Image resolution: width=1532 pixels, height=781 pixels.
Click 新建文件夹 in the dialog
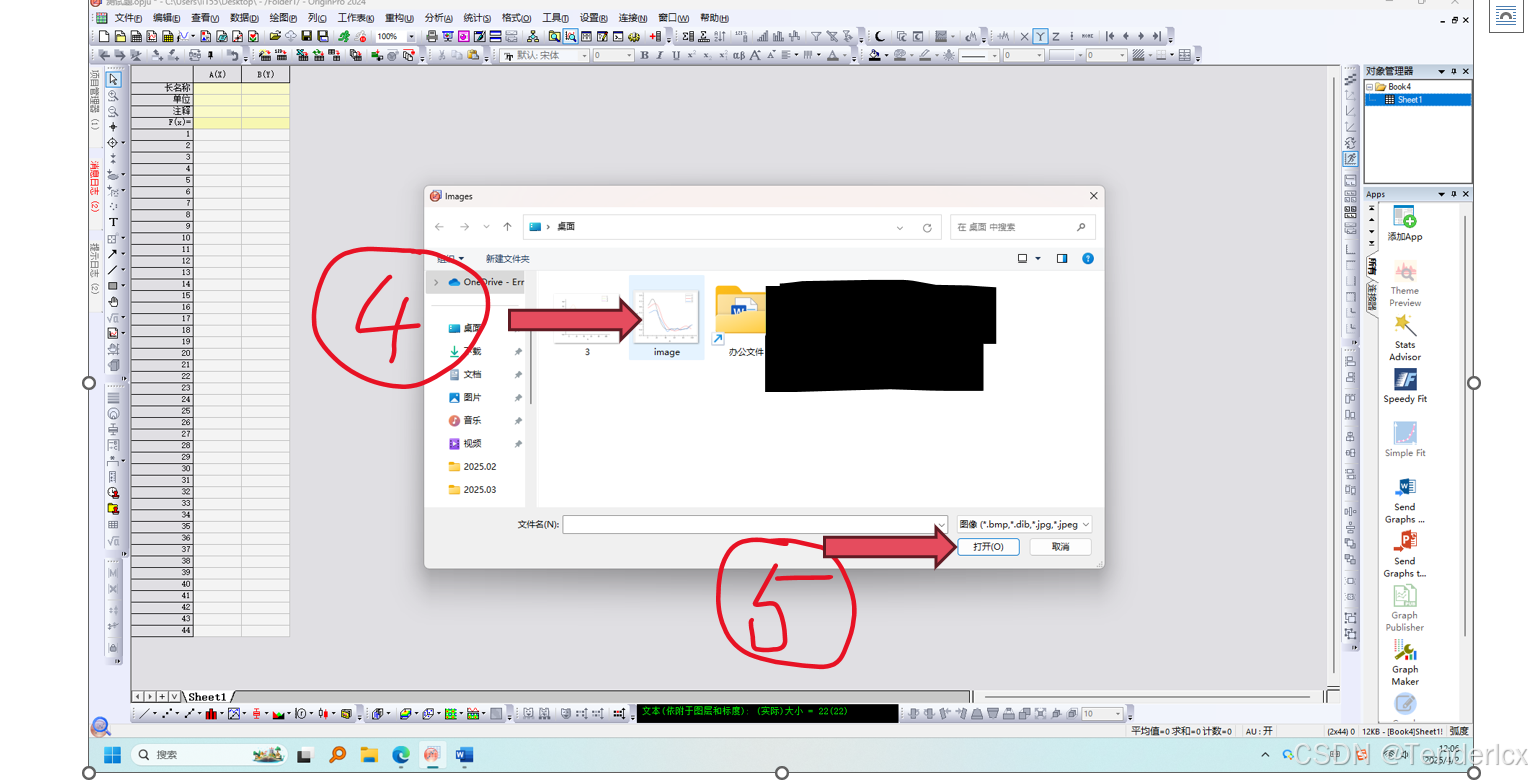pyautogui.click(x=507, y=259)
